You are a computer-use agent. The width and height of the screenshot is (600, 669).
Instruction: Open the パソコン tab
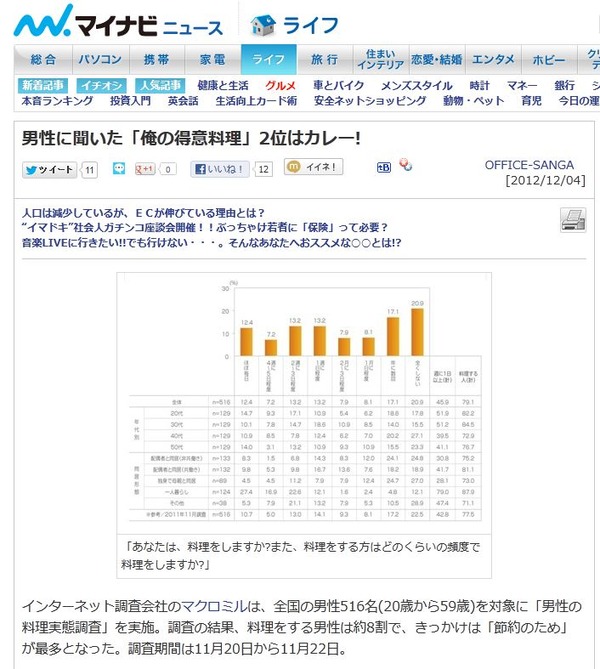tap(100, 59)
